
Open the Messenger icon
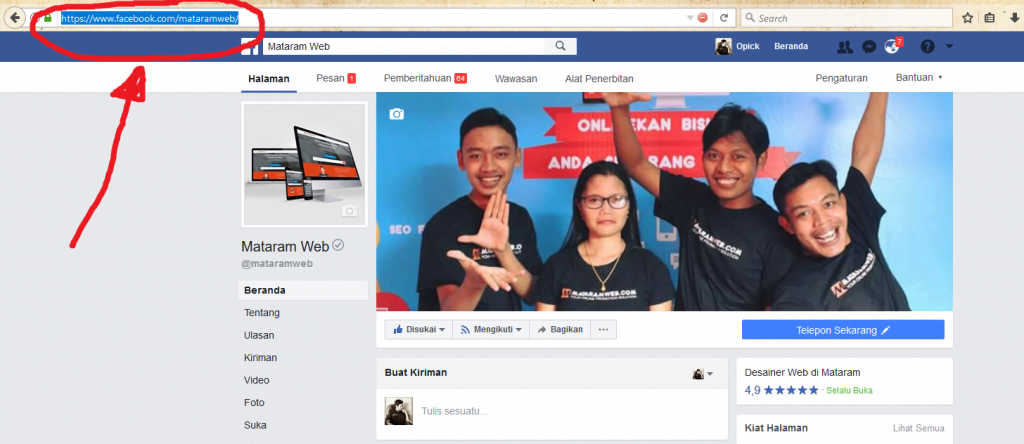pos(869,46)
